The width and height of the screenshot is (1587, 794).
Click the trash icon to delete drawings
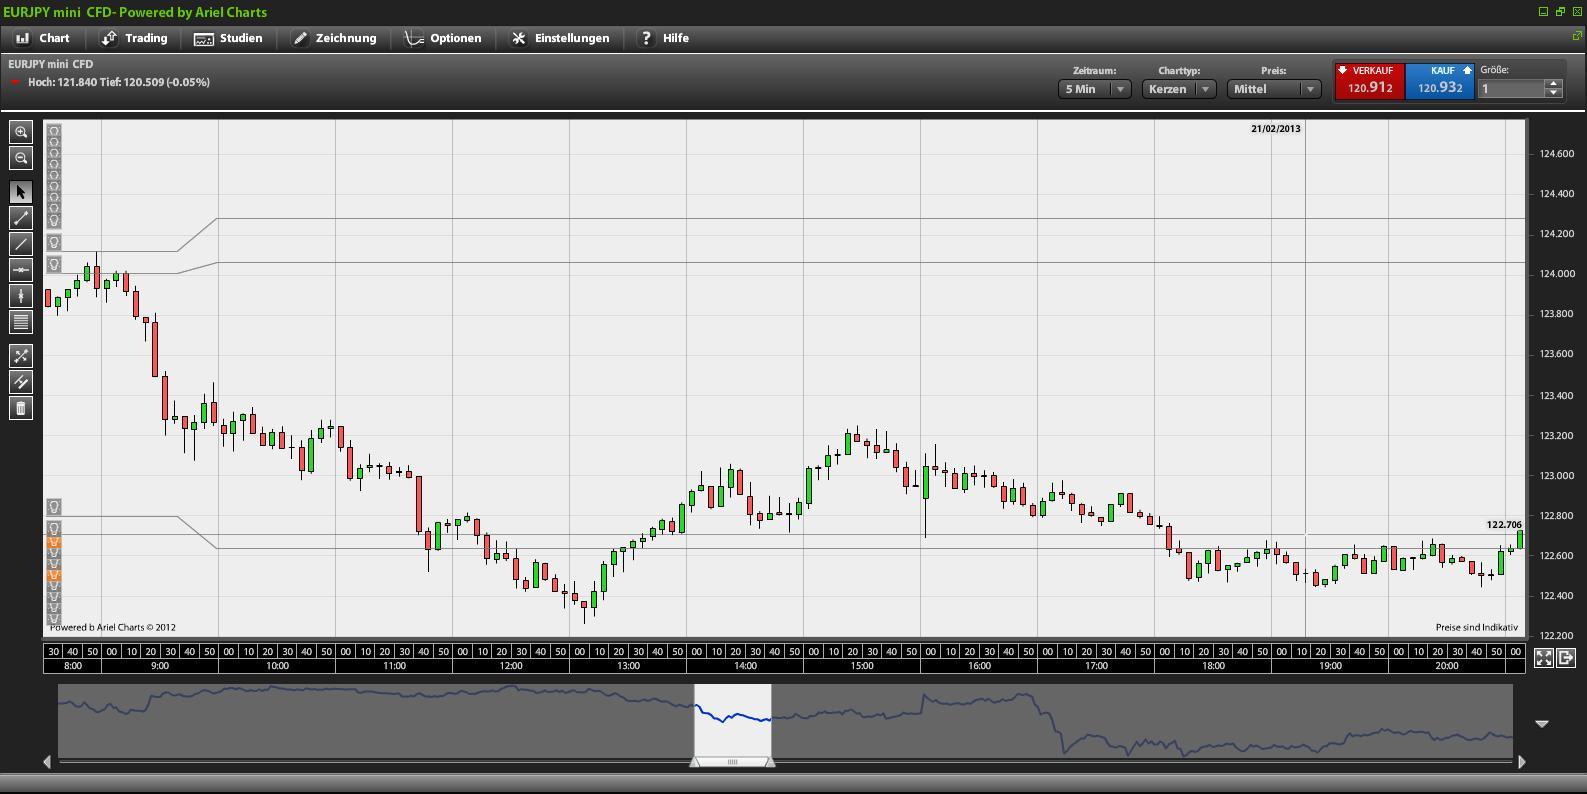pyautogui.click(x=21, y=408)
